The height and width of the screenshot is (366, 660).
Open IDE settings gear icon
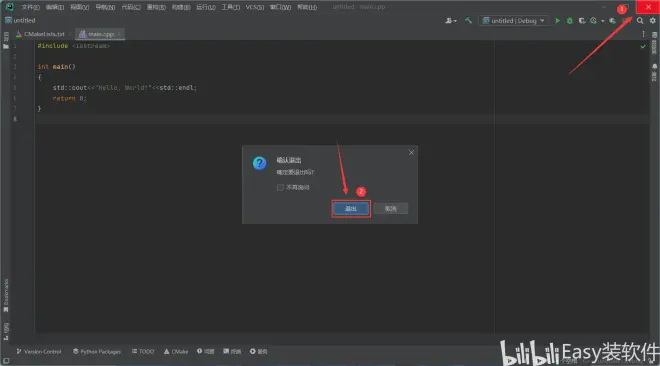[x=652, y=20]
